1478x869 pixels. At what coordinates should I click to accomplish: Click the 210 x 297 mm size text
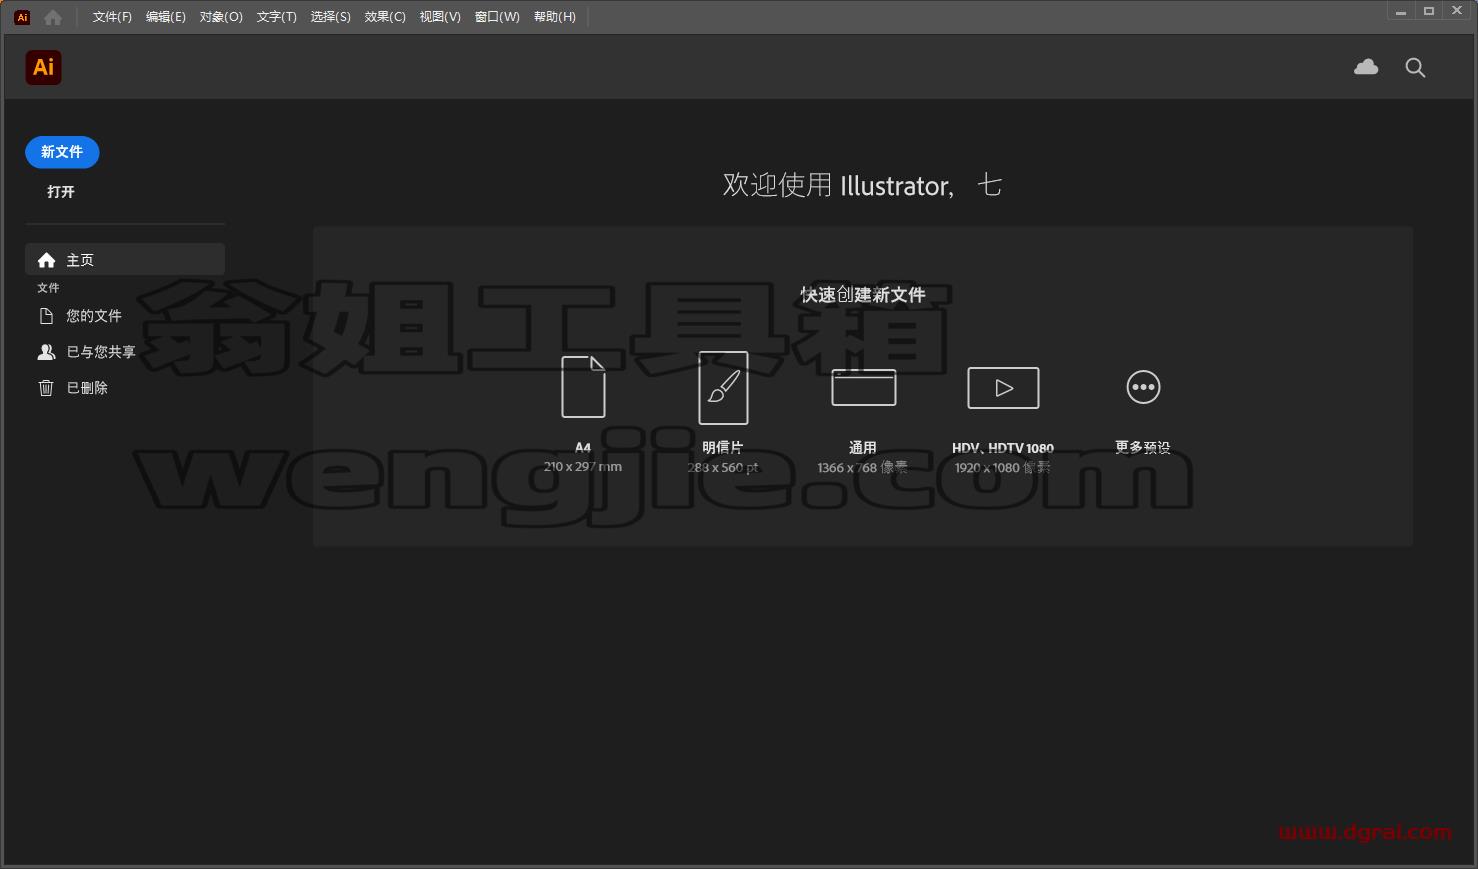[x=583, y=467]
